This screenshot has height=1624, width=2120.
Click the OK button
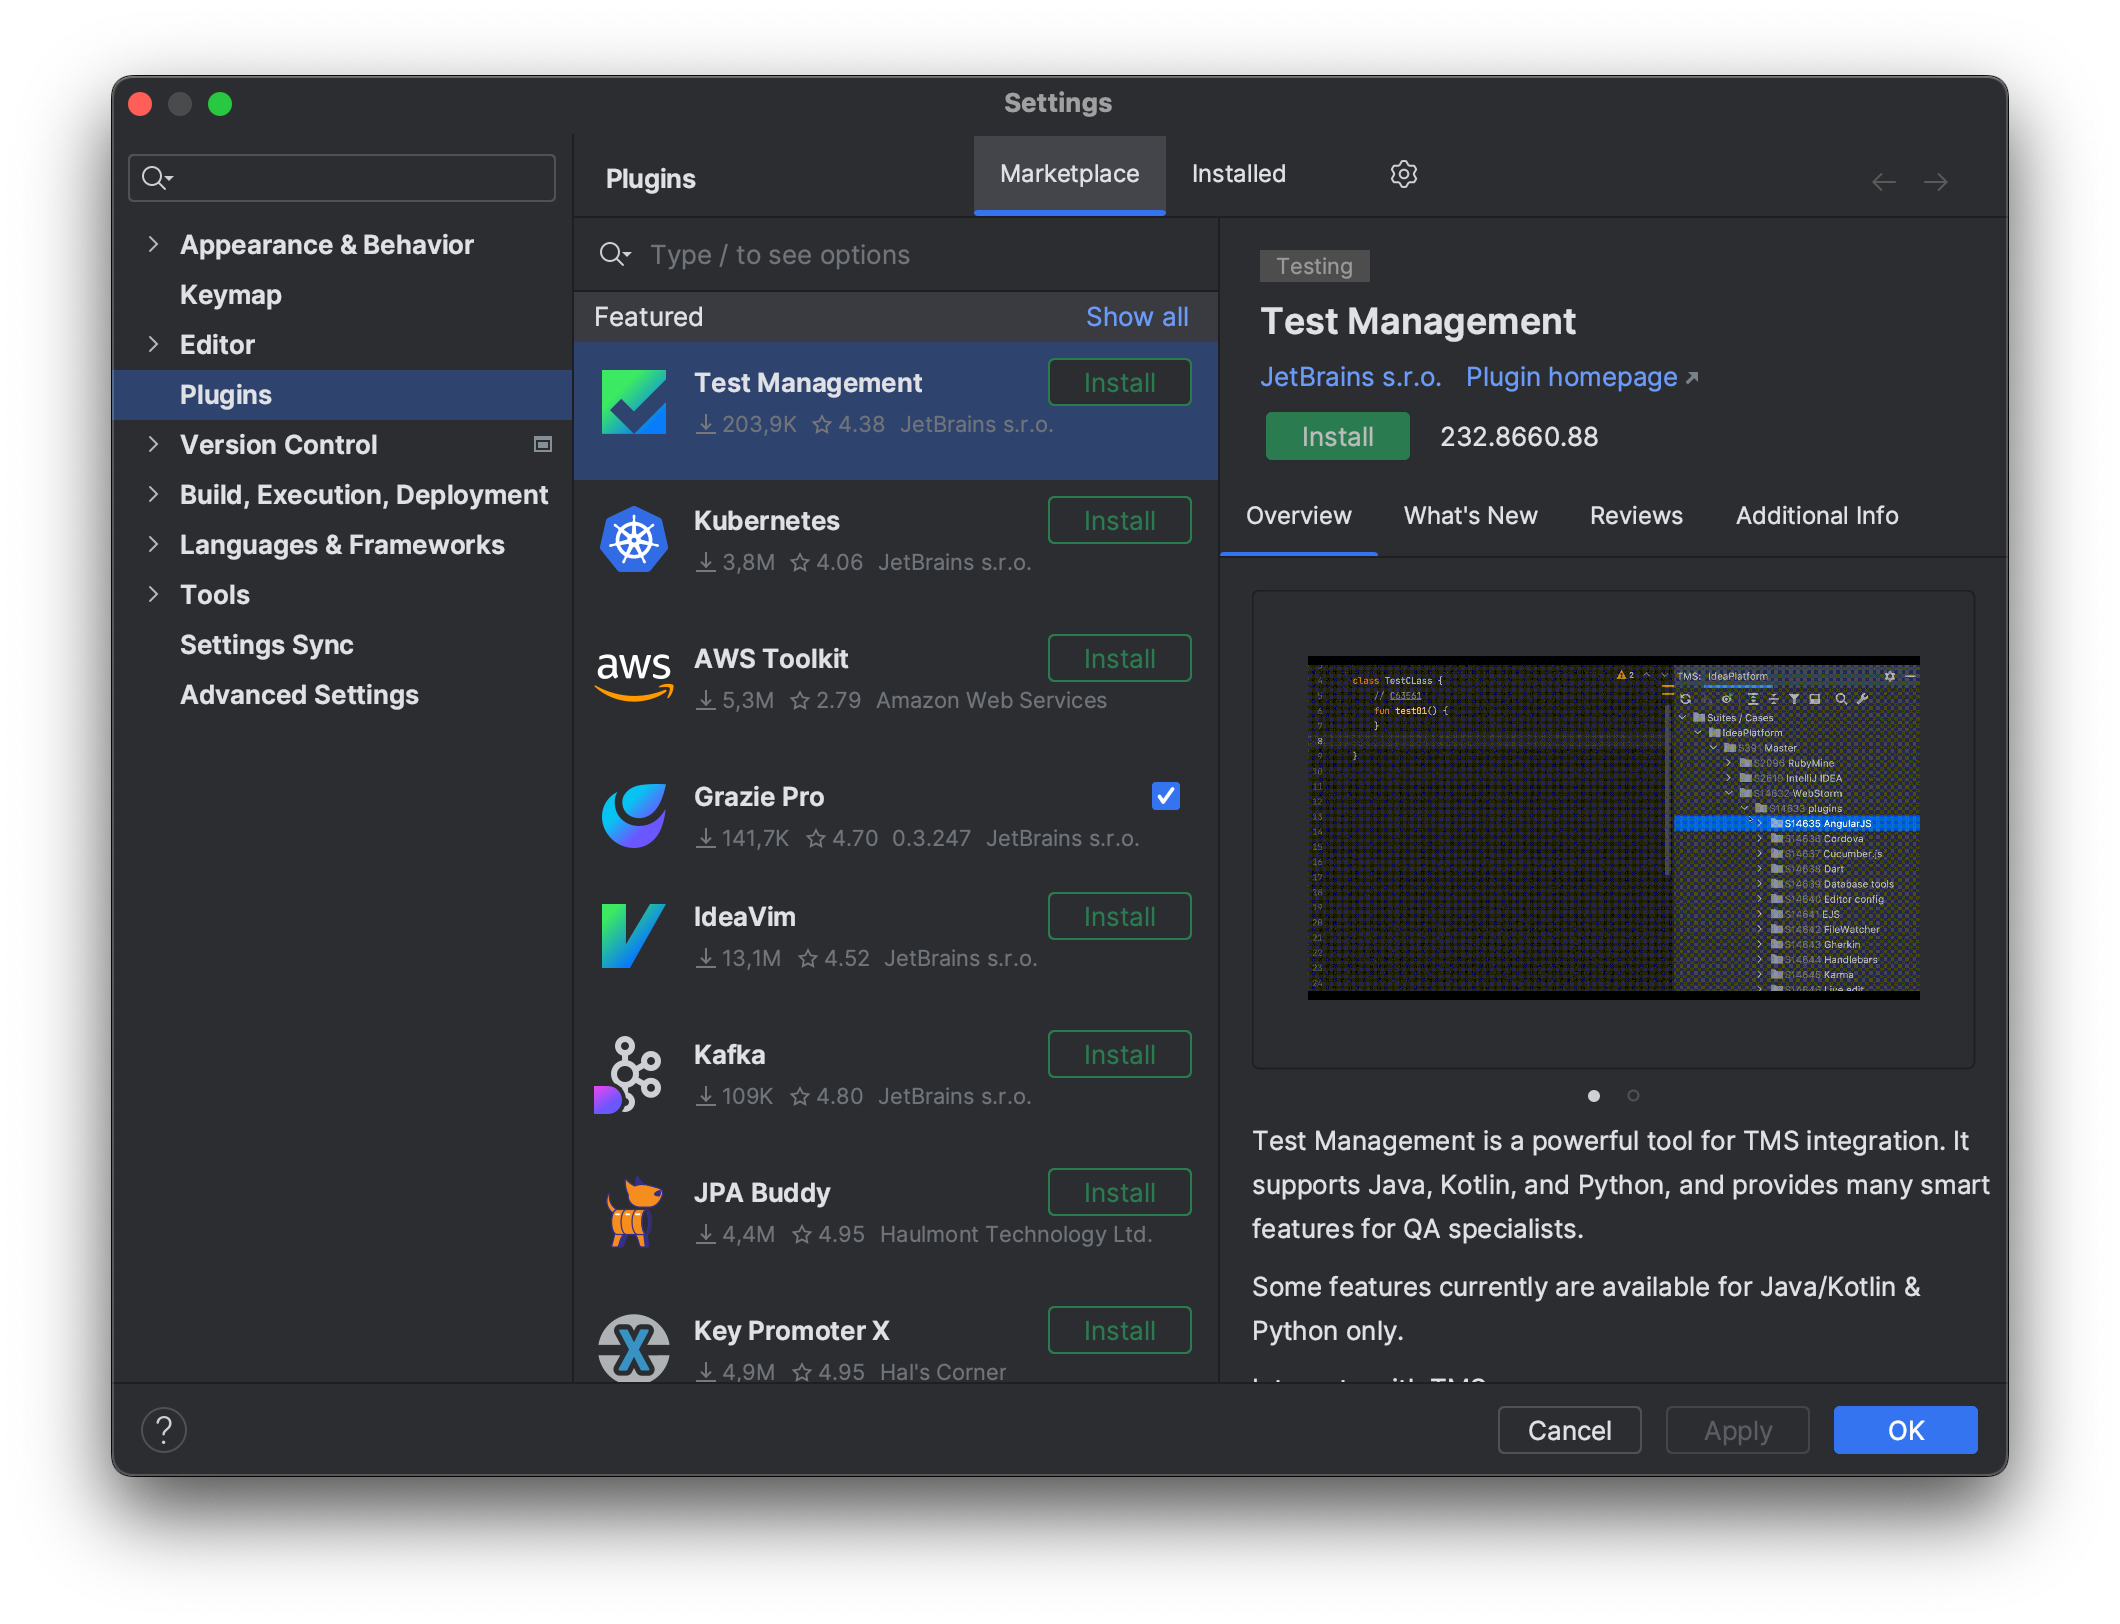(x=1905, y=1430)
